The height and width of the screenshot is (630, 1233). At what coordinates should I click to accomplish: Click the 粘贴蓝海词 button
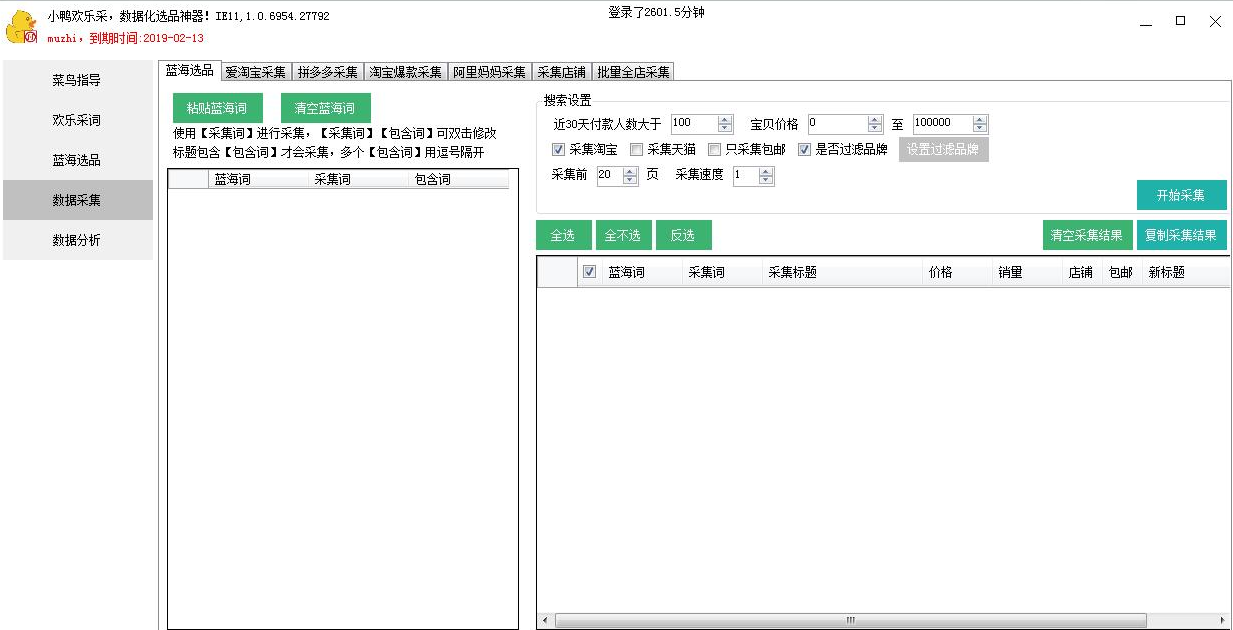[x=217, y=108]
